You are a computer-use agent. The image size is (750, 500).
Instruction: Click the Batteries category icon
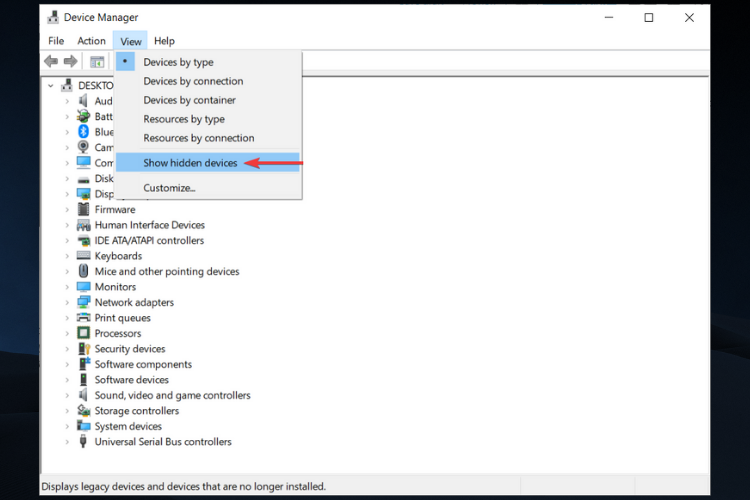point(84,116)
